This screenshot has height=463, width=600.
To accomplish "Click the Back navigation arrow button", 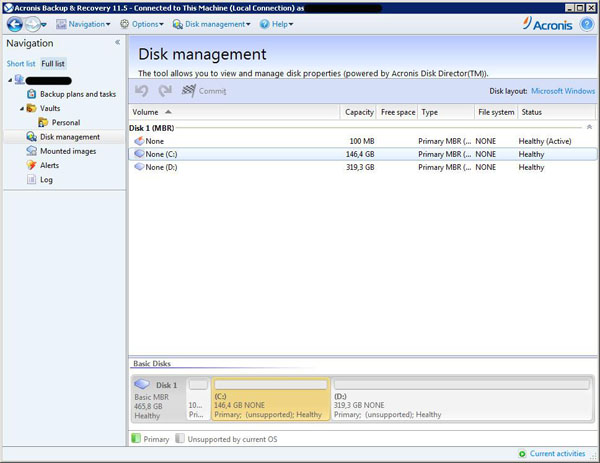I will tap(15, 25).
